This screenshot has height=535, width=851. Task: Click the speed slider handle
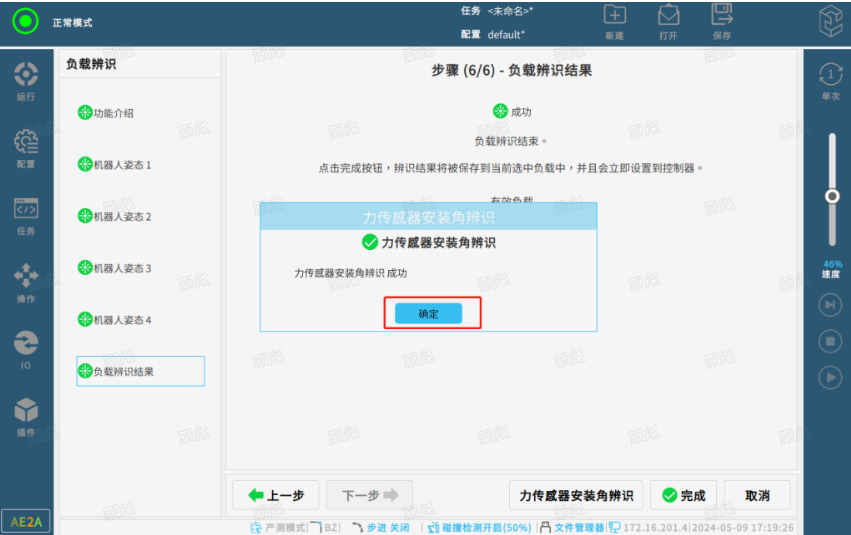[831, 196]
